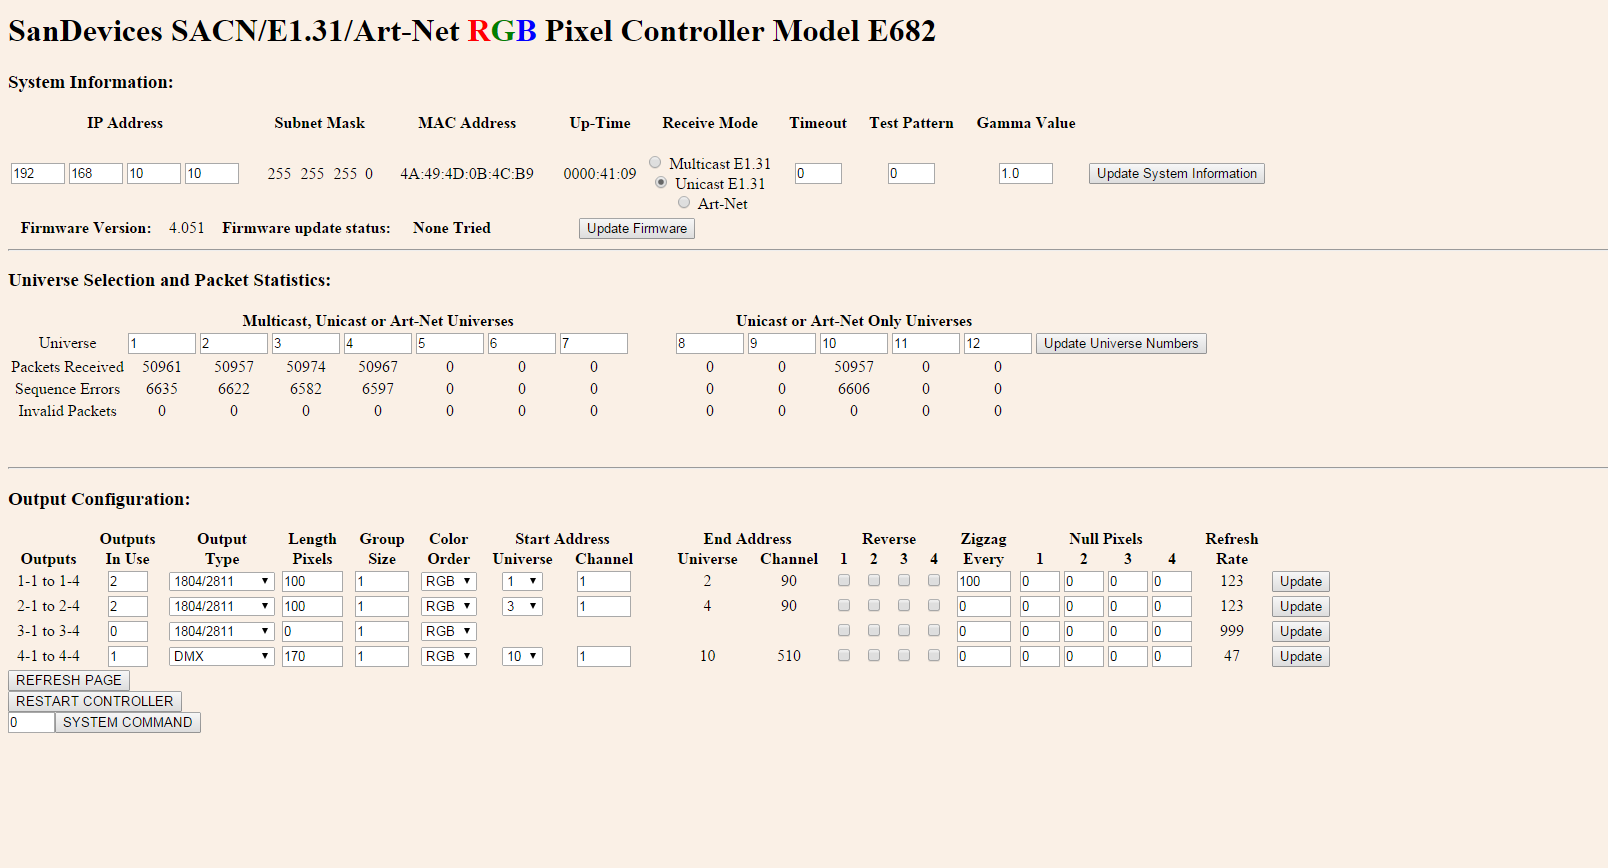Focus the third IP address octet field
The width and height of the screenshot is (1608, 868).
click(x=154, y=173)
